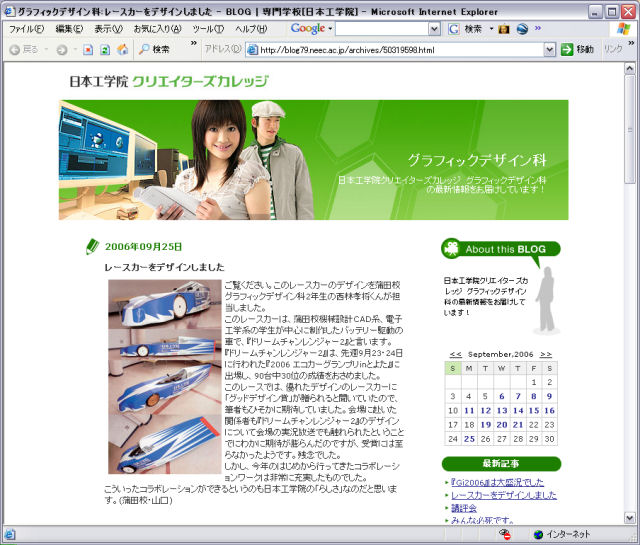Open the Google logo dropdown arrow
This screenshot has height=545, width=640.
click(330, 29)
